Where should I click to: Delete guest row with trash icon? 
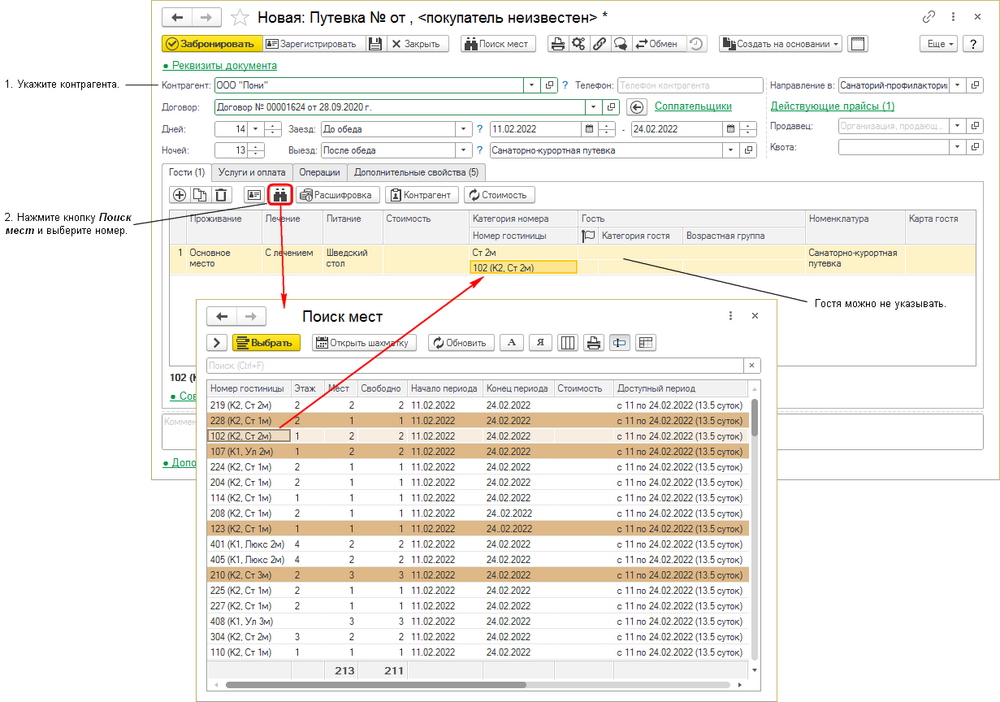point(221,195)
